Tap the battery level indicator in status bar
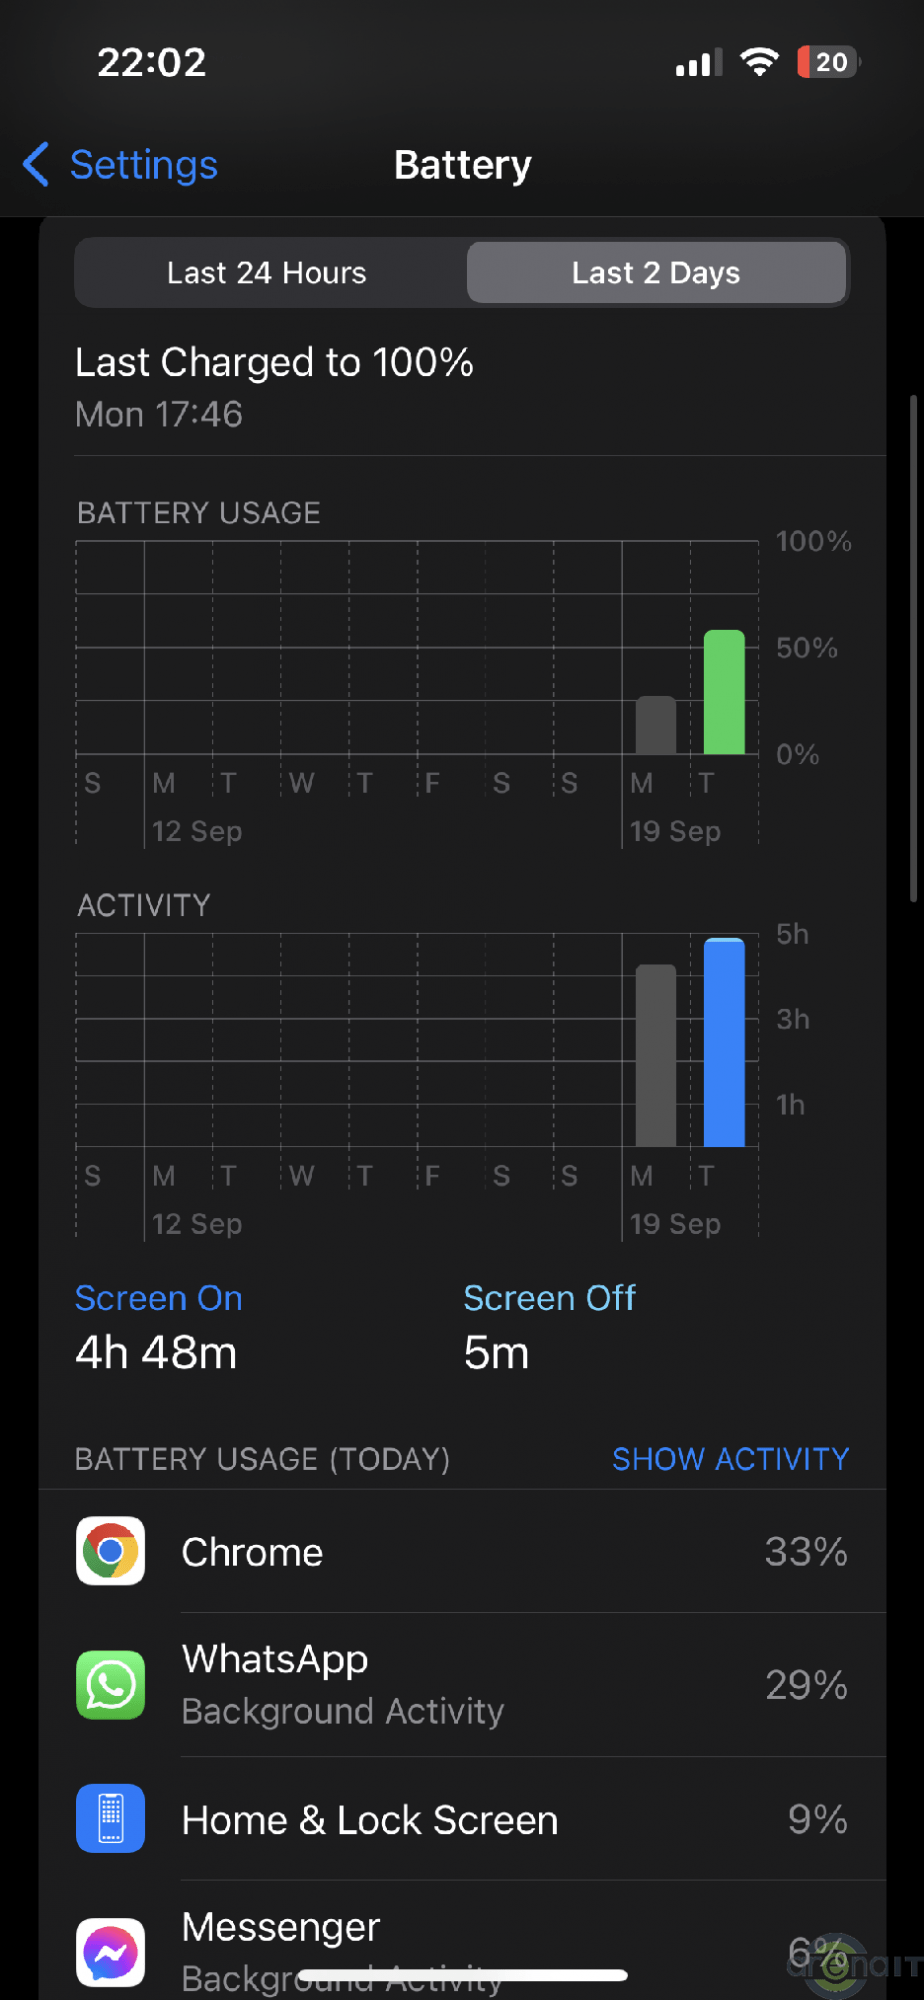The image size is (924, 2000). coord(828,62)
